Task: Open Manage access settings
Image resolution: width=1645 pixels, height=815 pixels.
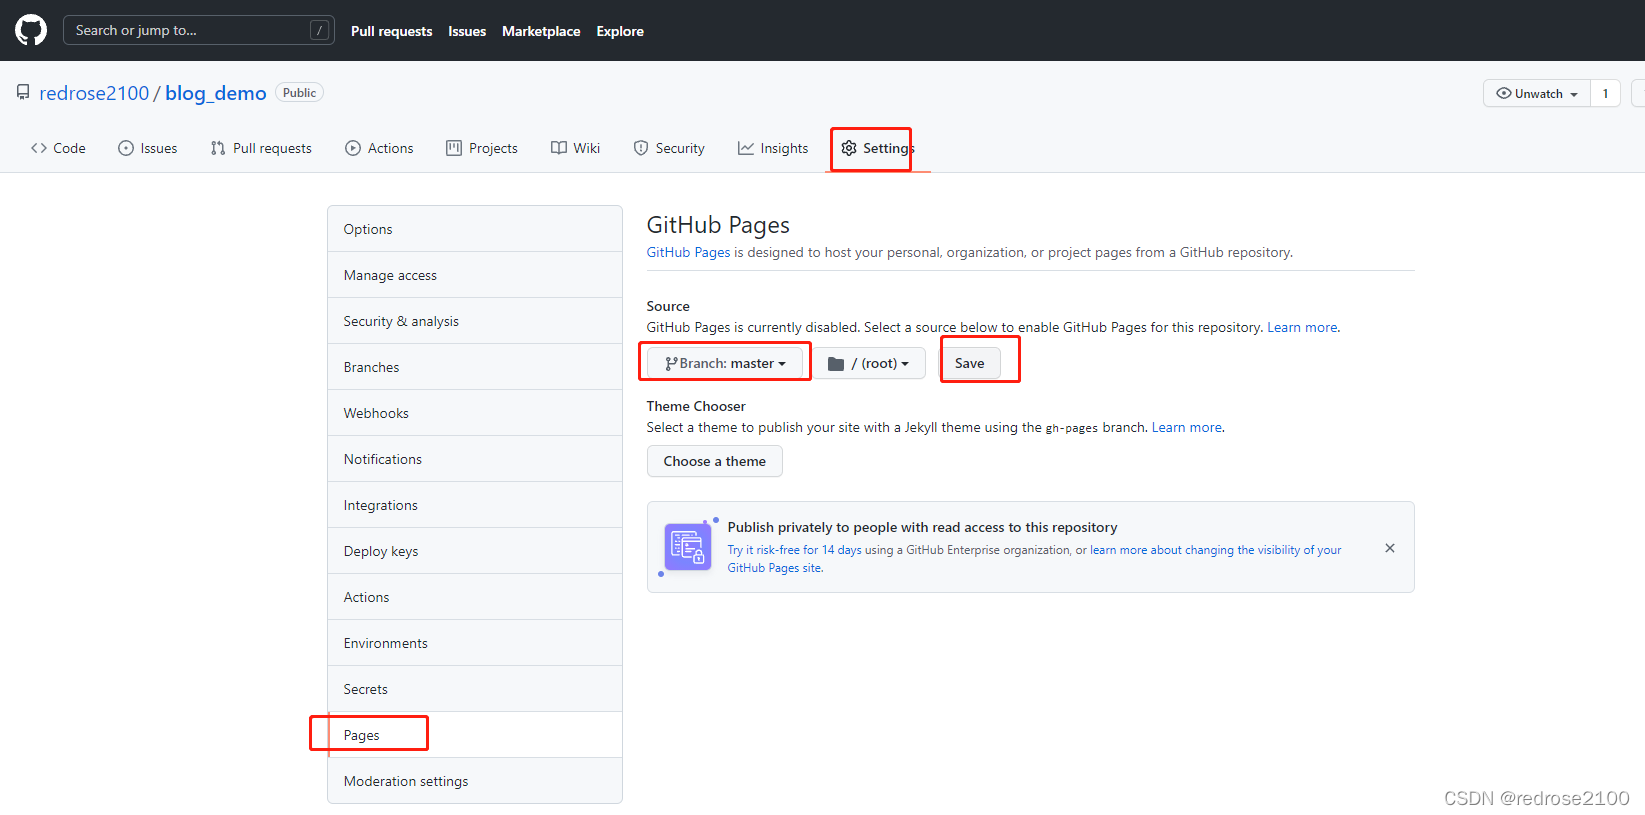Action: 475,275
